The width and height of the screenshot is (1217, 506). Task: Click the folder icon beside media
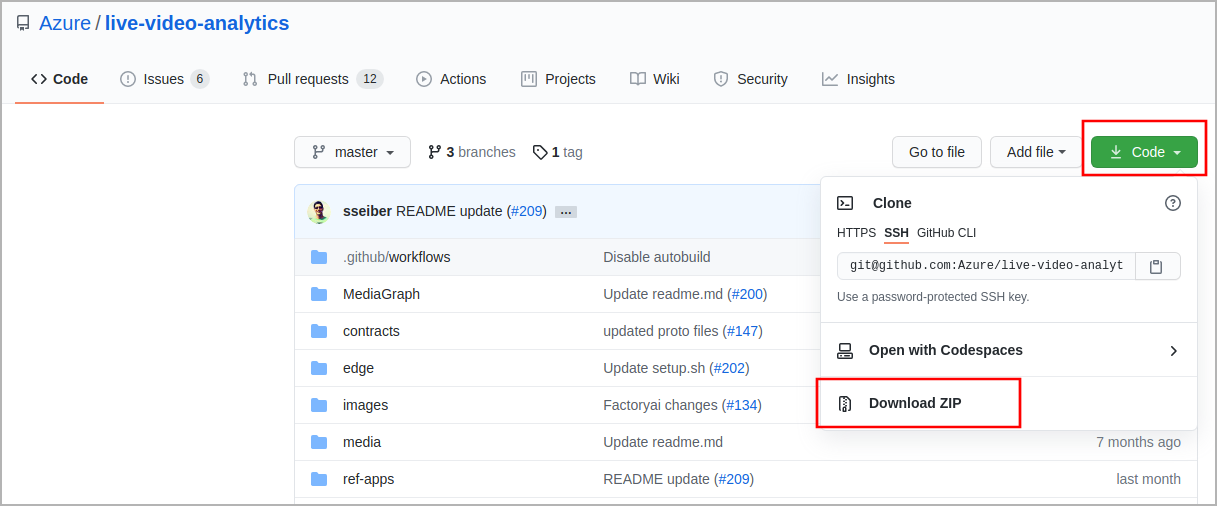tap(319, 442)
